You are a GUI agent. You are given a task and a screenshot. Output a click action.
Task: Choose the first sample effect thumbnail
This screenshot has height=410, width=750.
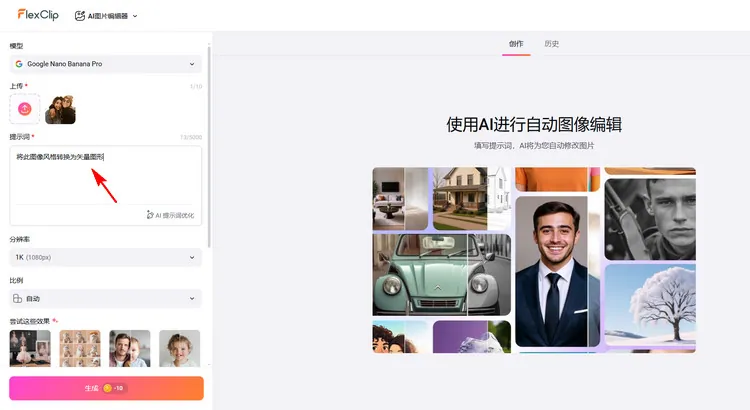(30, 348)
